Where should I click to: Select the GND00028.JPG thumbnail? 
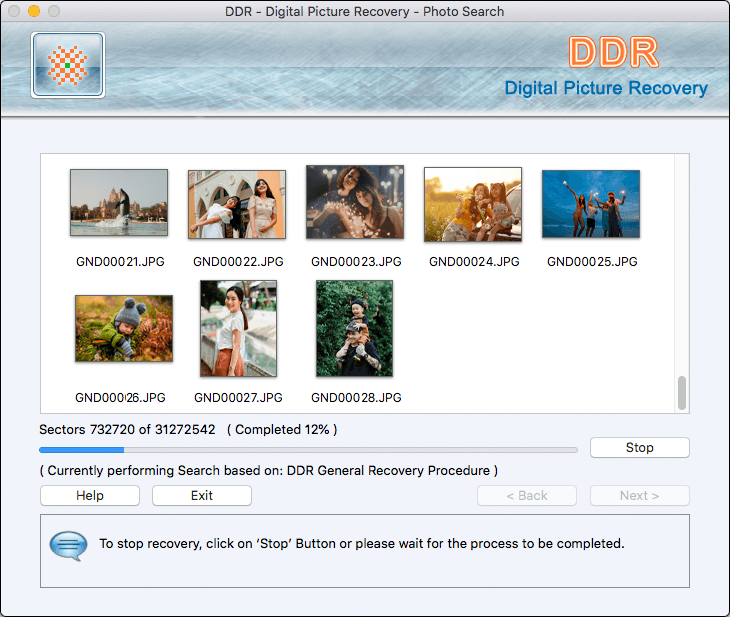click(x=354, y=328)
